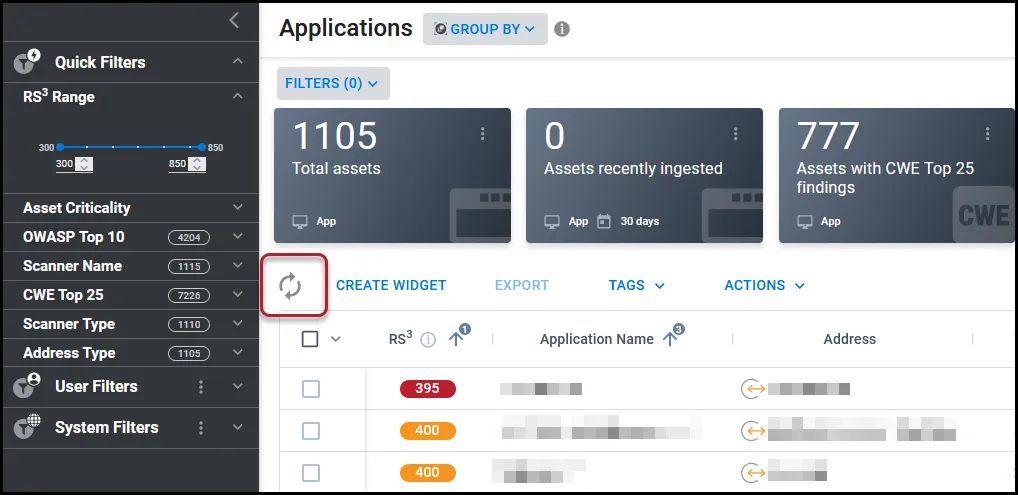Click the OWASP Top 10 count 4204
Screen dimensions: 1018x495
coord(189,238)
